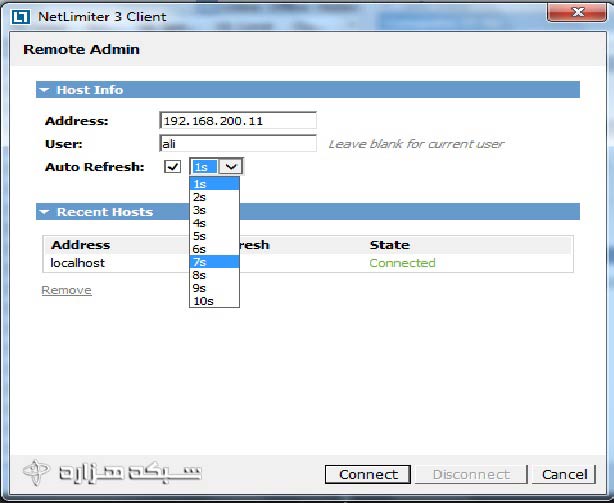Collapse the Host Info section

pos(44,90)
